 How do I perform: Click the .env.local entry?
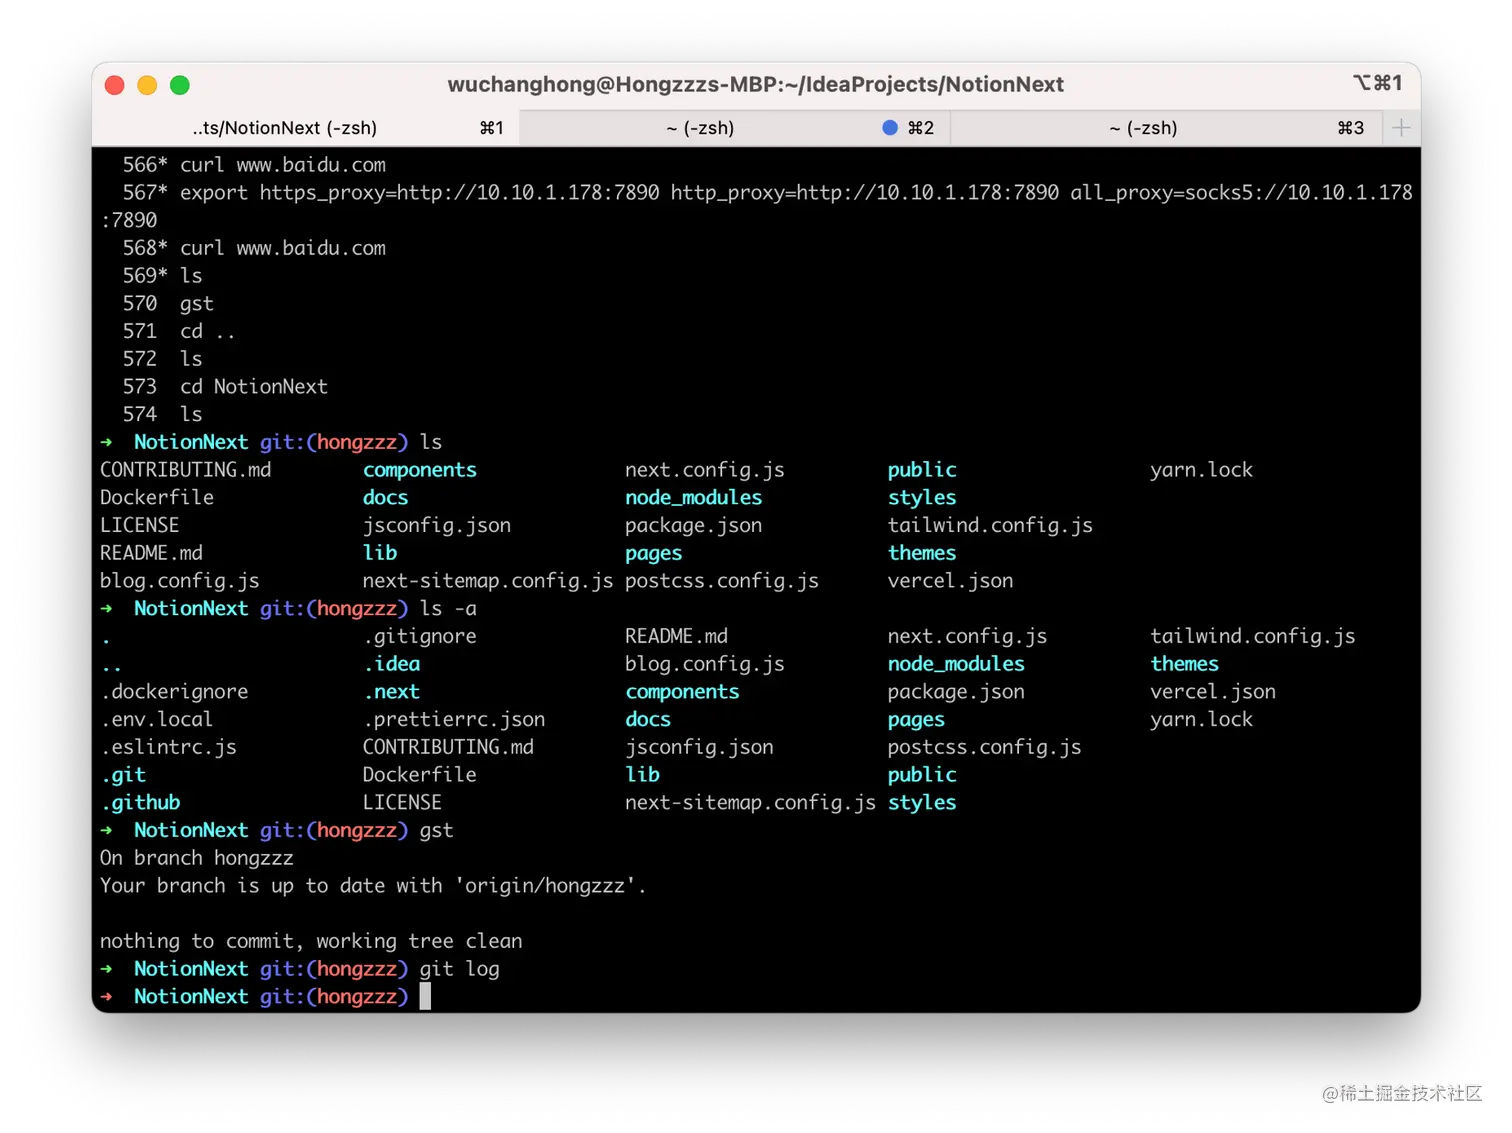(x=157, y=719)
